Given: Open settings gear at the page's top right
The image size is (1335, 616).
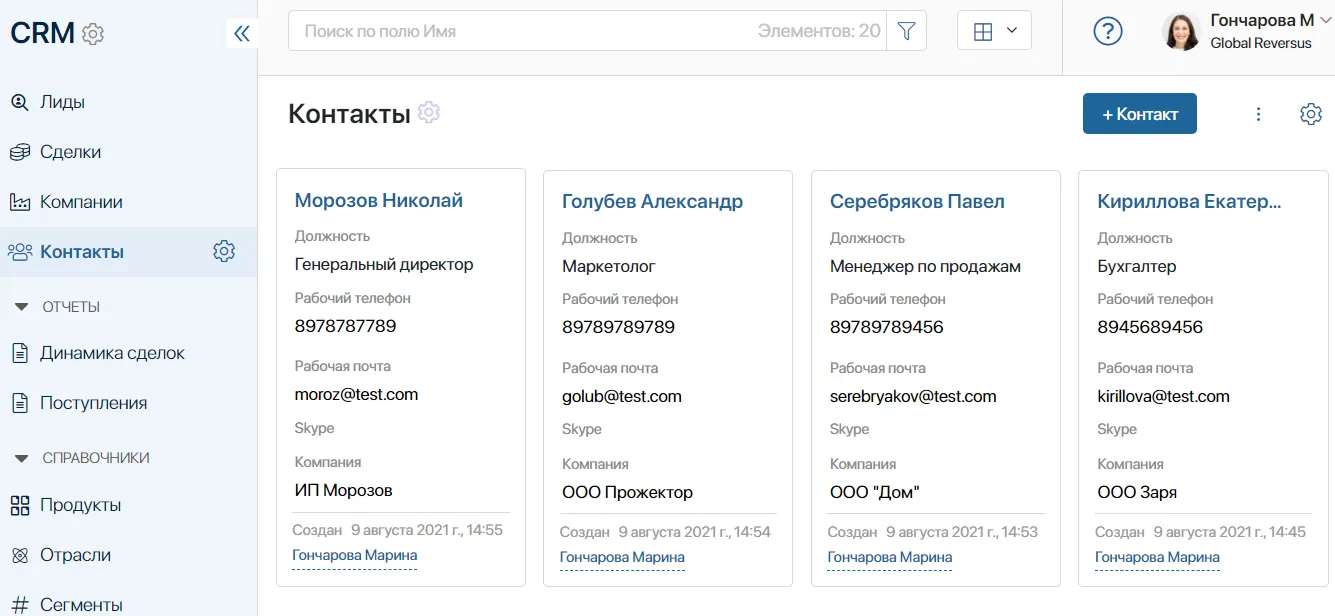Looking at the screenshot, I should (x=1310, y=113).
